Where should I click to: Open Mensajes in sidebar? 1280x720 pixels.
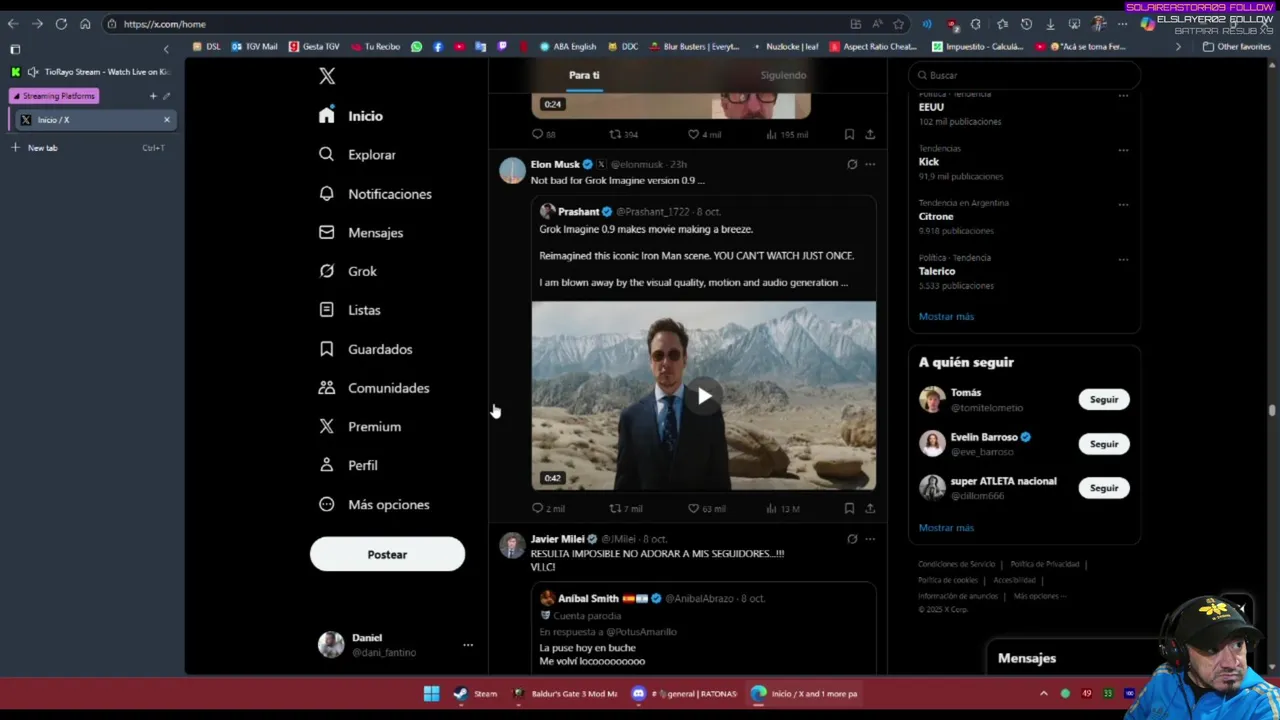tap(361, 232)
